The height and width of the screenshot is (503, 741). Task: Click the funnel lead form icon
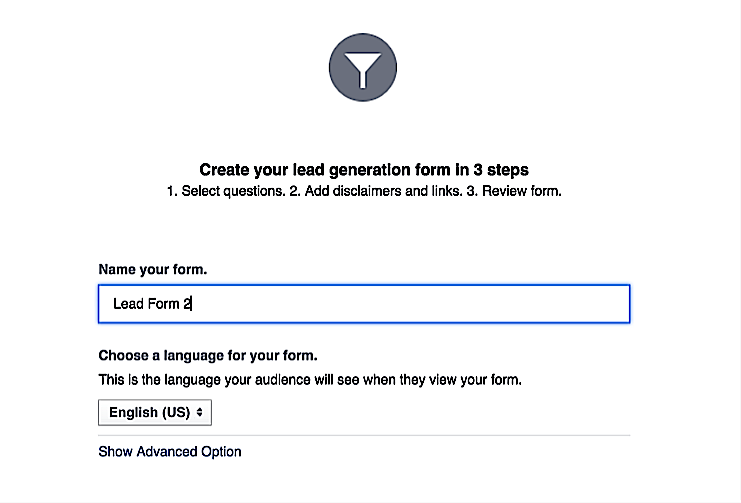tap(363, 67)
